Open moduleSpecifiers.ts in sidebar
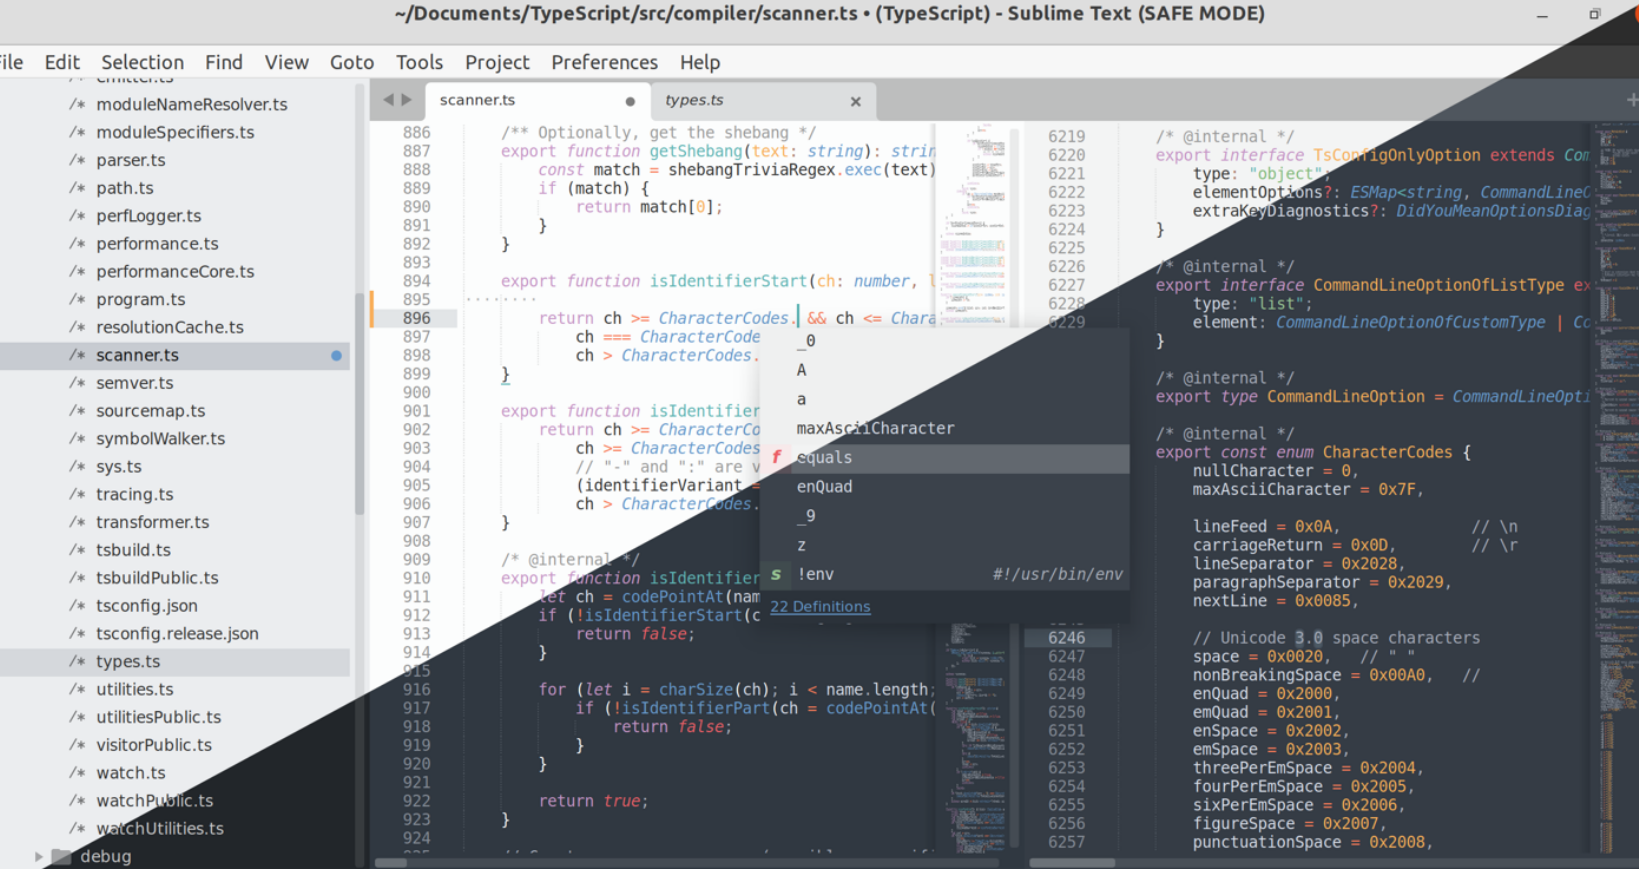1639x869 pixels. coord(175,132)
